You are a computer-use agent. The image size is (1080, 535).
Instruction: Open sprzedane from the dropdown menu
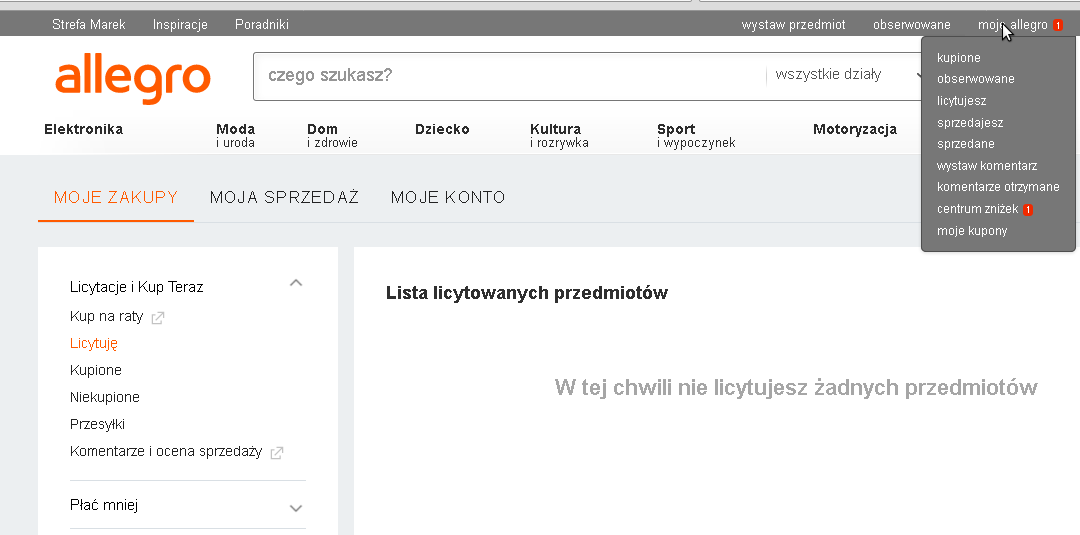point(966,144)
